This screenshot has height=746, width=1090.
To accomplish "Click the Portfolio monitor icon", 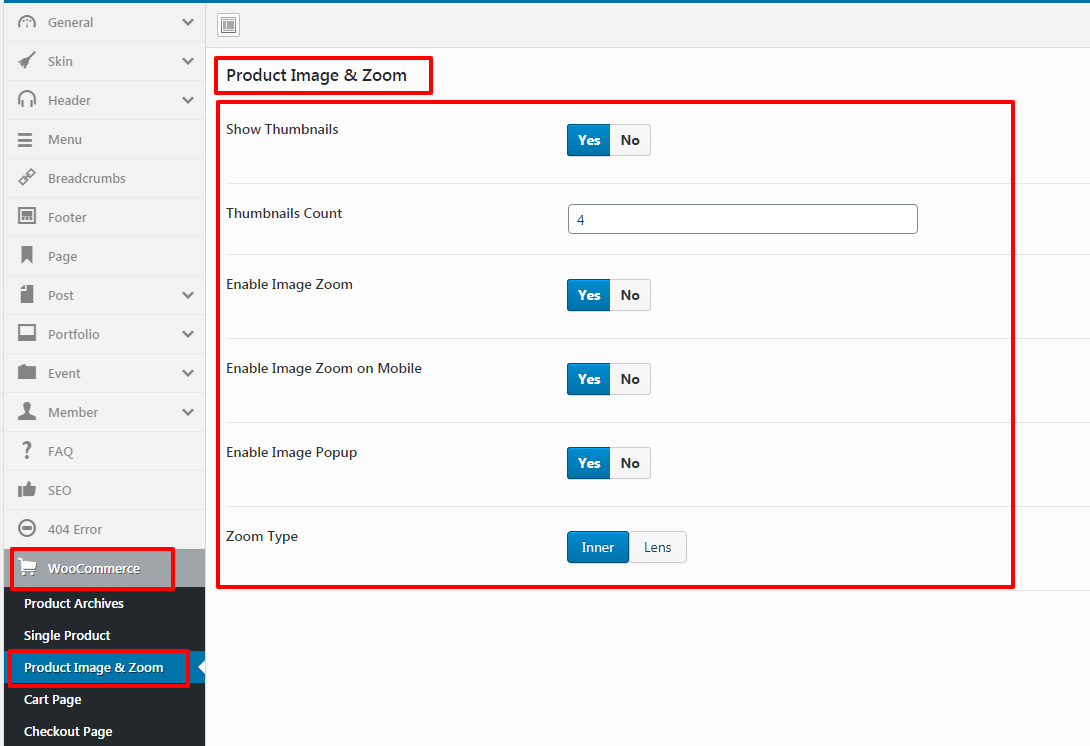I will [x=27, y=333].
